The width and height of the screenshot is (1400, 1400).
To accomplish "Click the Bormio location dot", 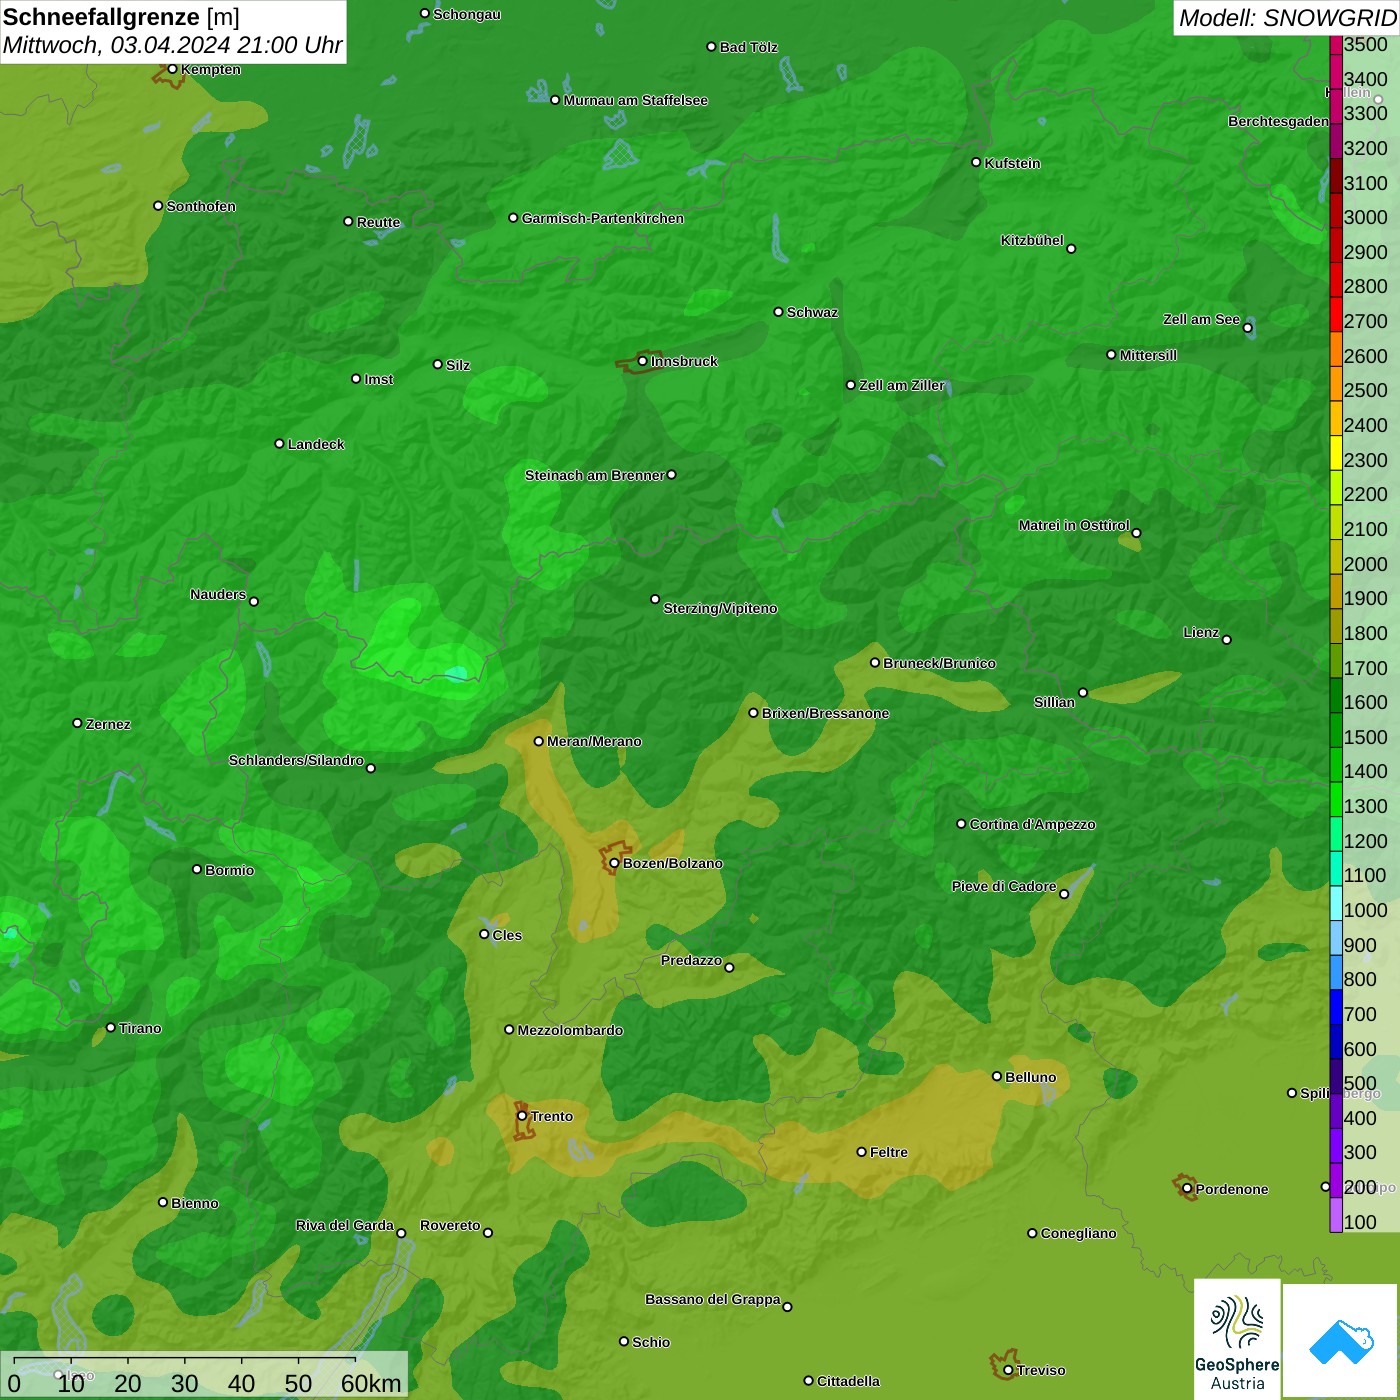I will pos(197,869).
